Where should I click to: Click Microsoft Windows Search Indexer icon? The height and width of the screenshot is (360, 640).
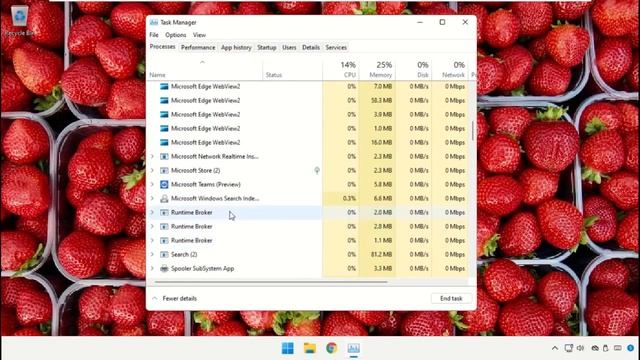(x=164, y=198)
